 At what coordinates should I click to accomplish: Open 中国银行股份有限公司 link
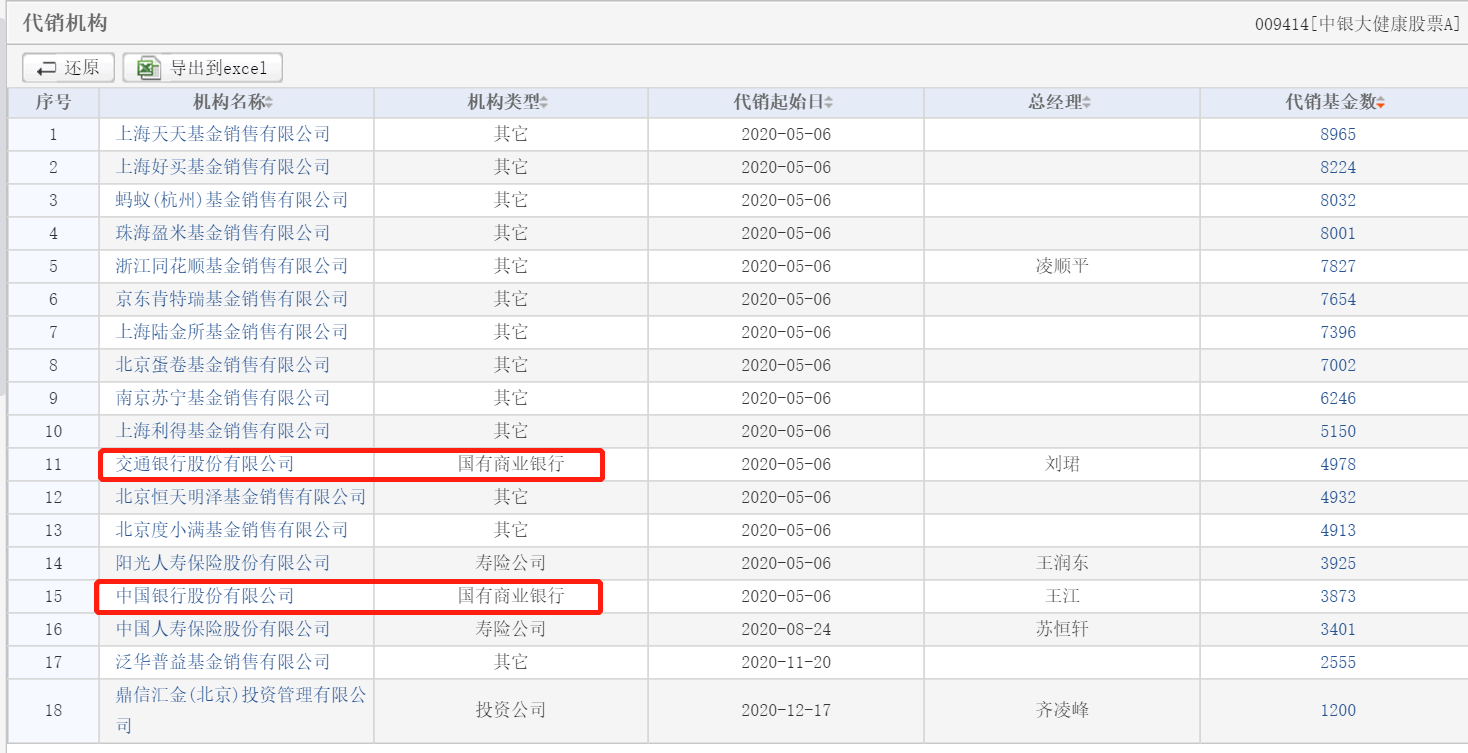pos(205,596)
